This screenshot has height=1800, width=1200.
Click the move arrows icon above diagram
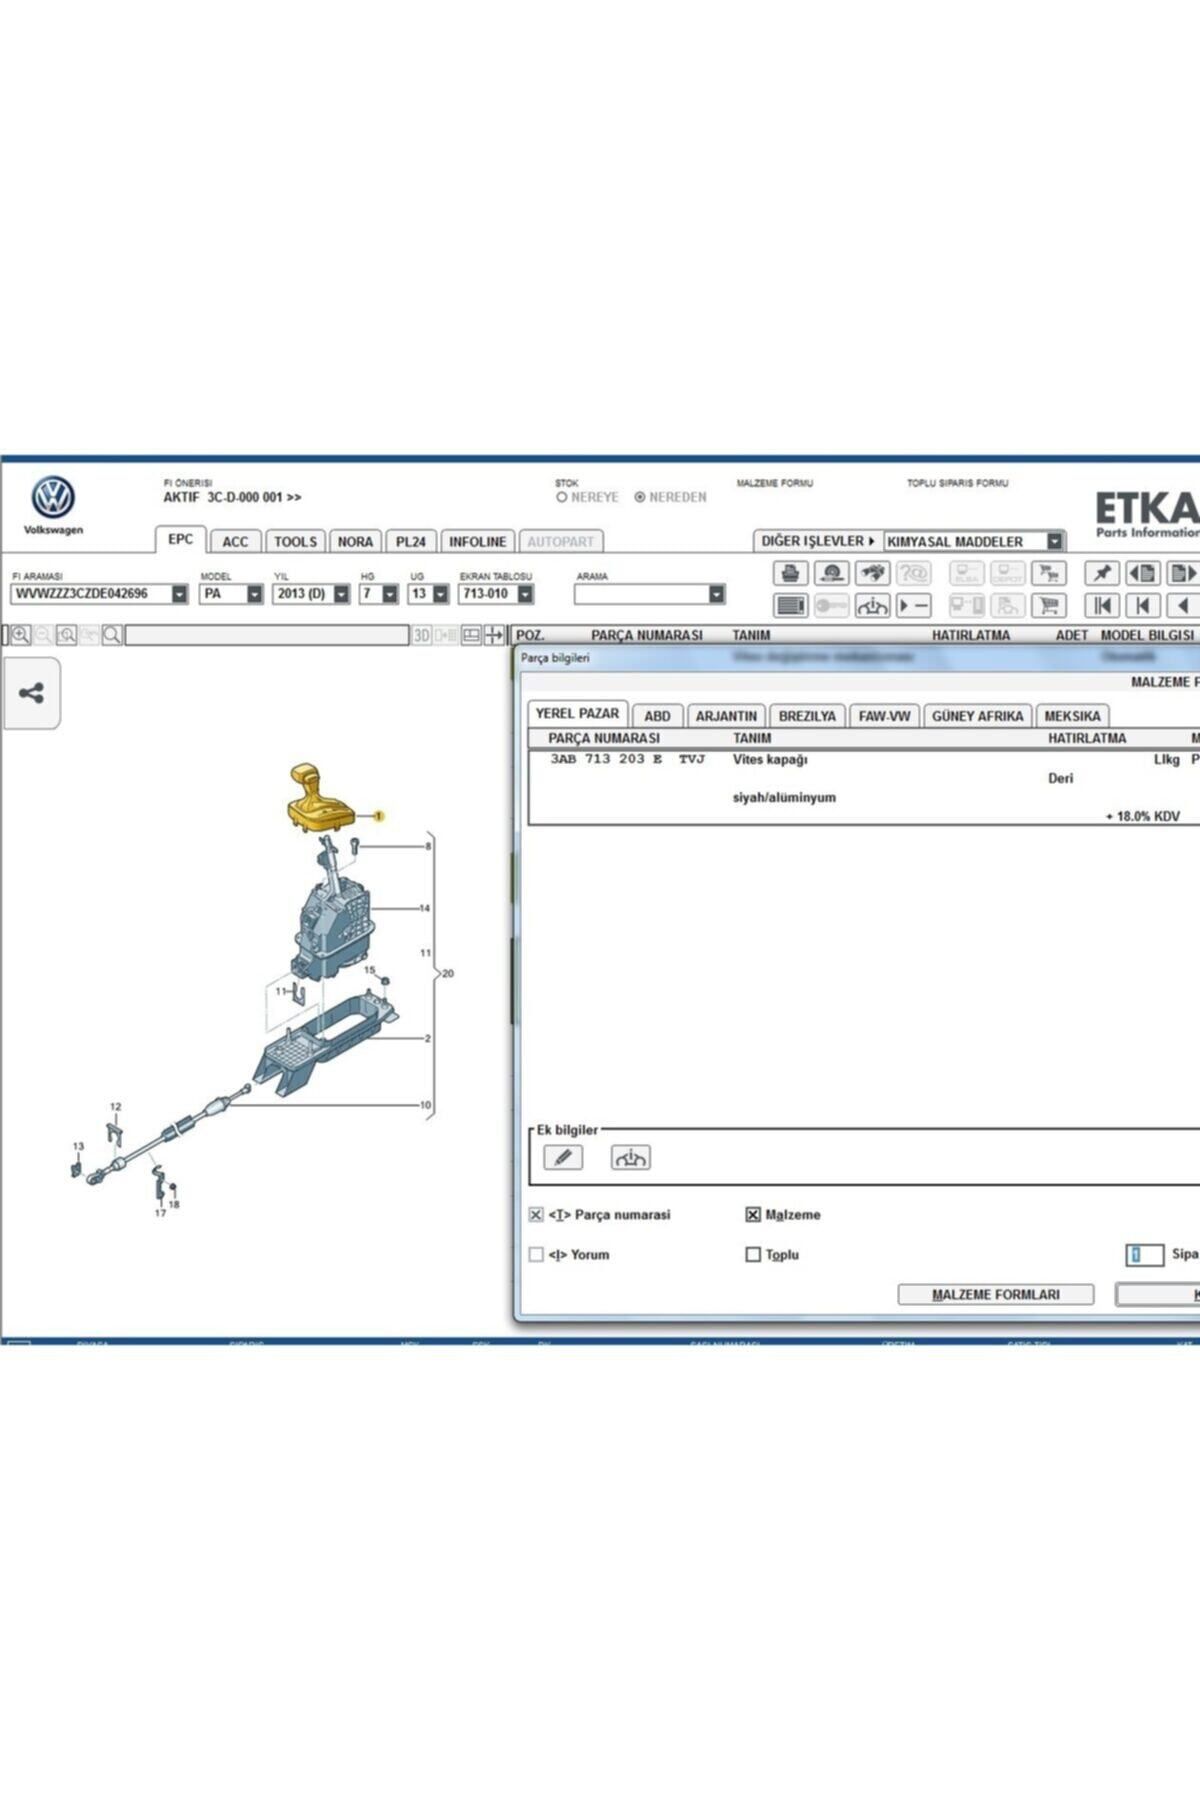494,635
